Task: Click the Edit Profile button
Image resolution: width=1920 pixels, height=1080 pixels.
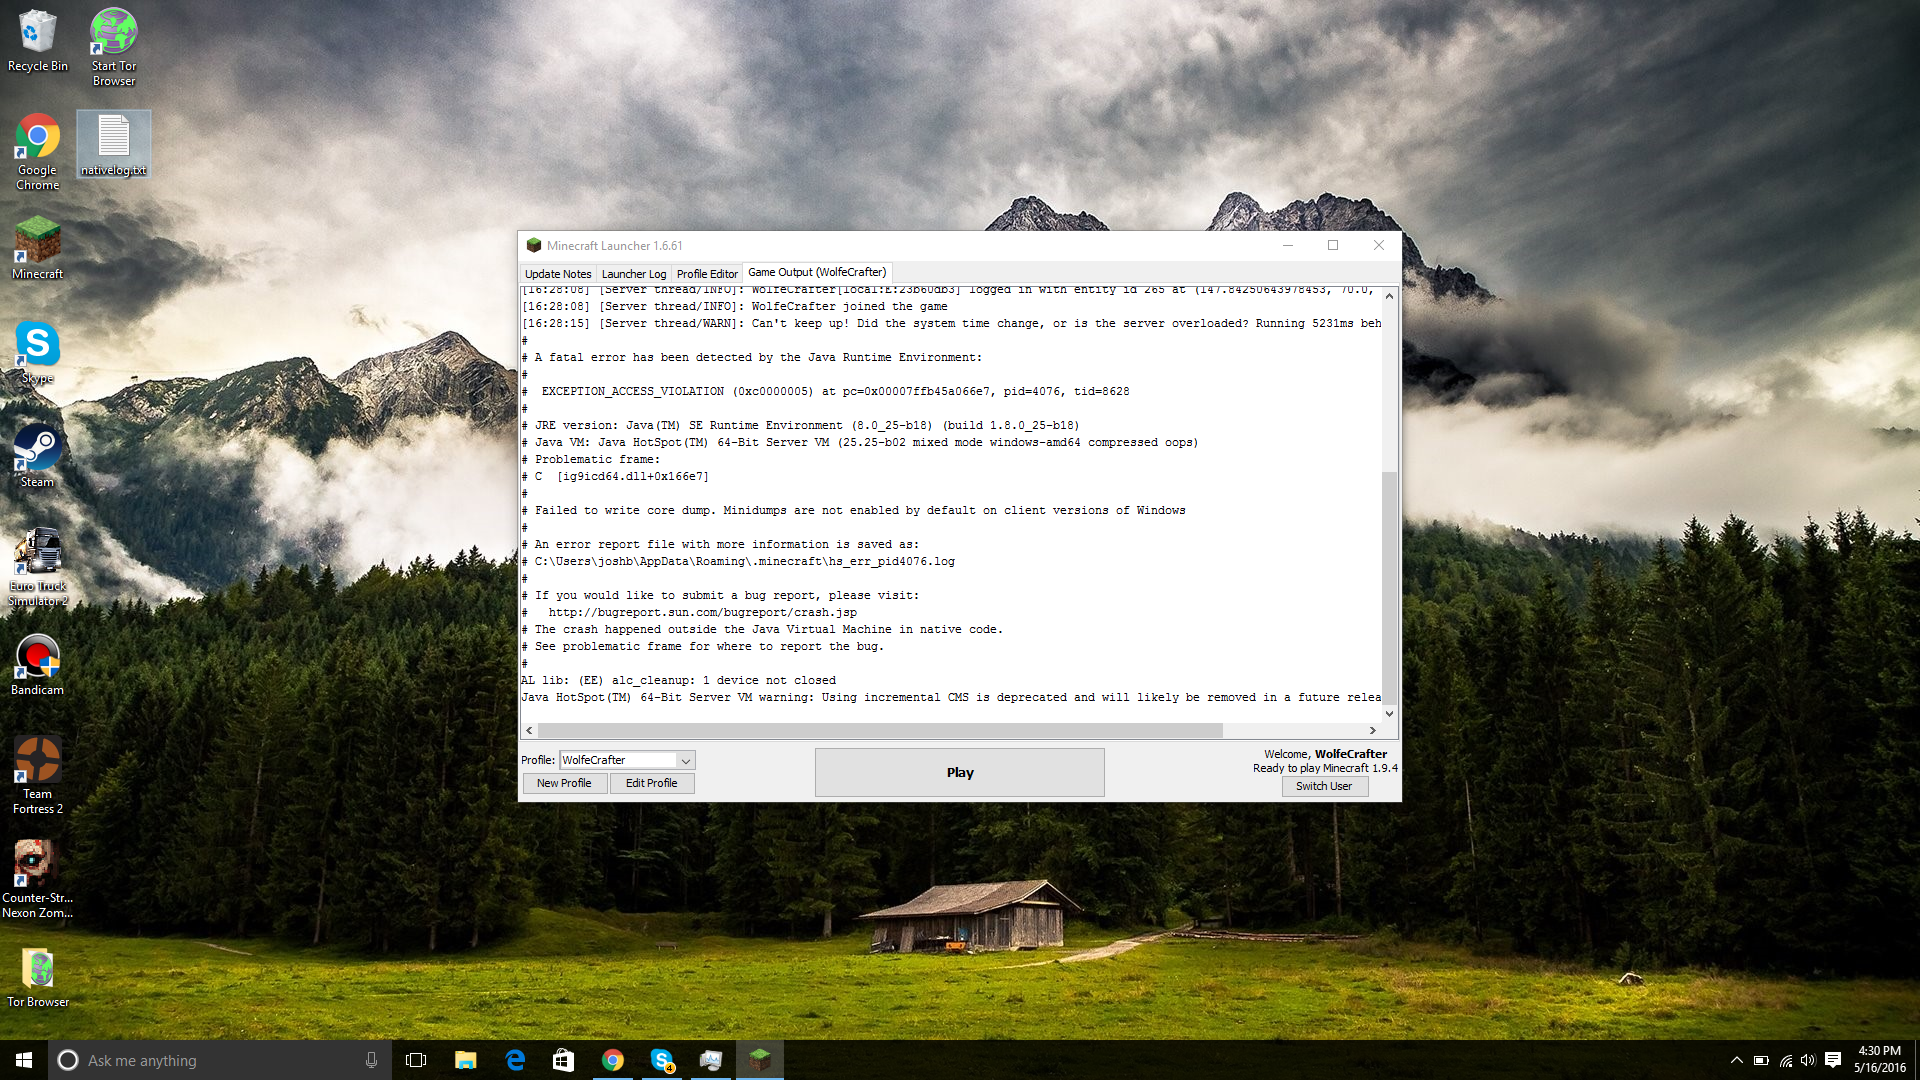Action: click(651, 783)
